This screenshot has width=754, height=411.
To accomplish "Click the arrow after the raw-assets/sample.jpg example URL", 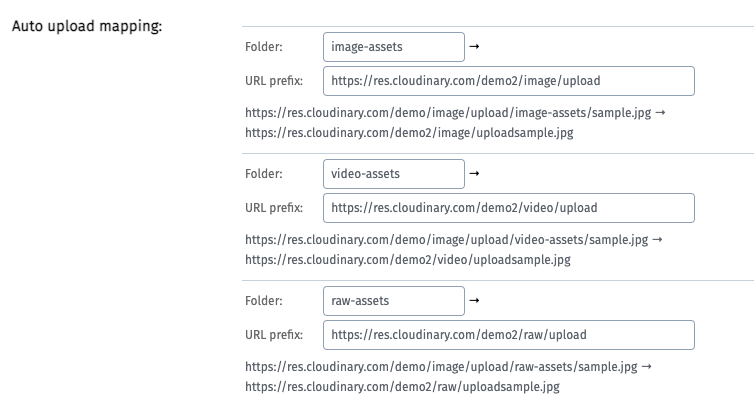I will point(647,366).
